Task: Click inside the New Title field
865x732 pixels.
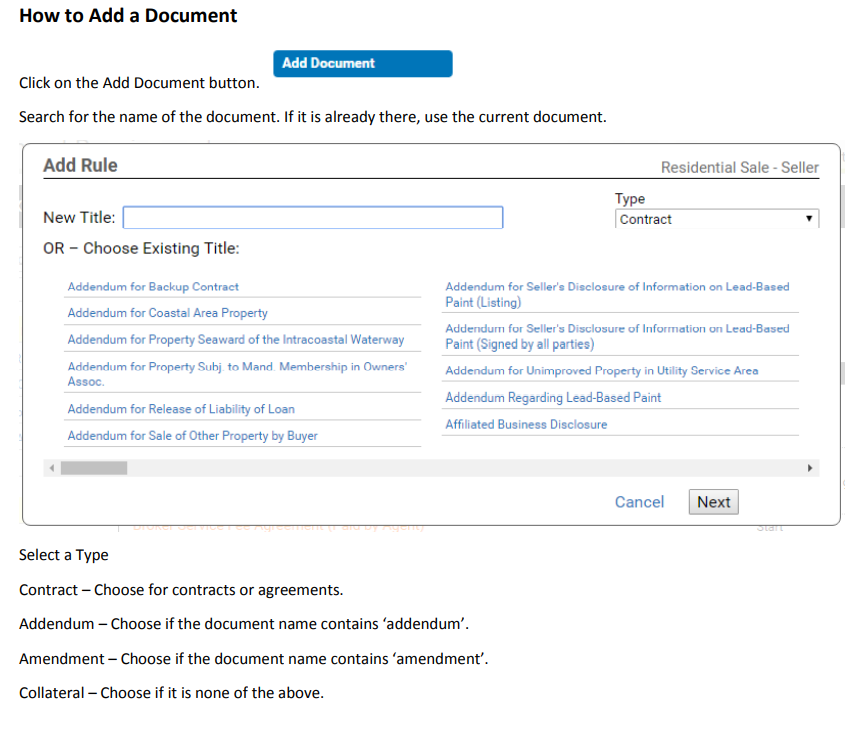Action: [x=313, y=217]
